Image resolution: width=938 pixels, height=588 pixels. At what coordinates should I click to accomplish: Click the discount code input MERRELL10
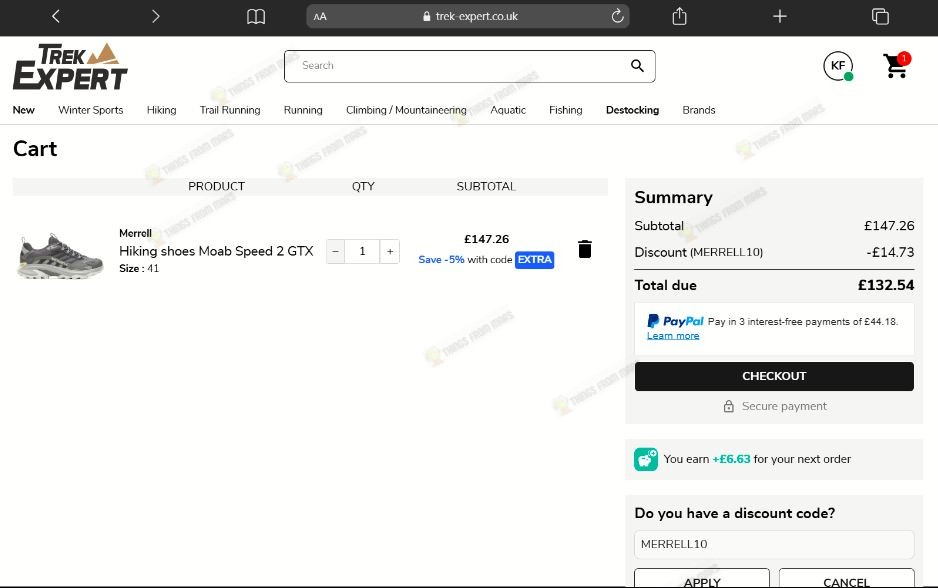tap(774, 544)
